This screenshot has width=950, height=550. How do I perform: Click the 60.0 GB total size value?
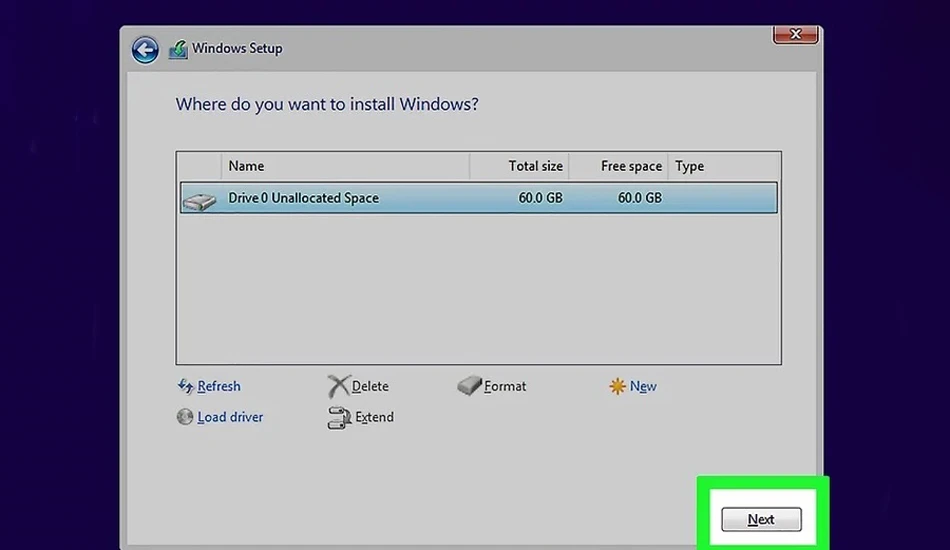pyautogui.click(x=540, y=198)
